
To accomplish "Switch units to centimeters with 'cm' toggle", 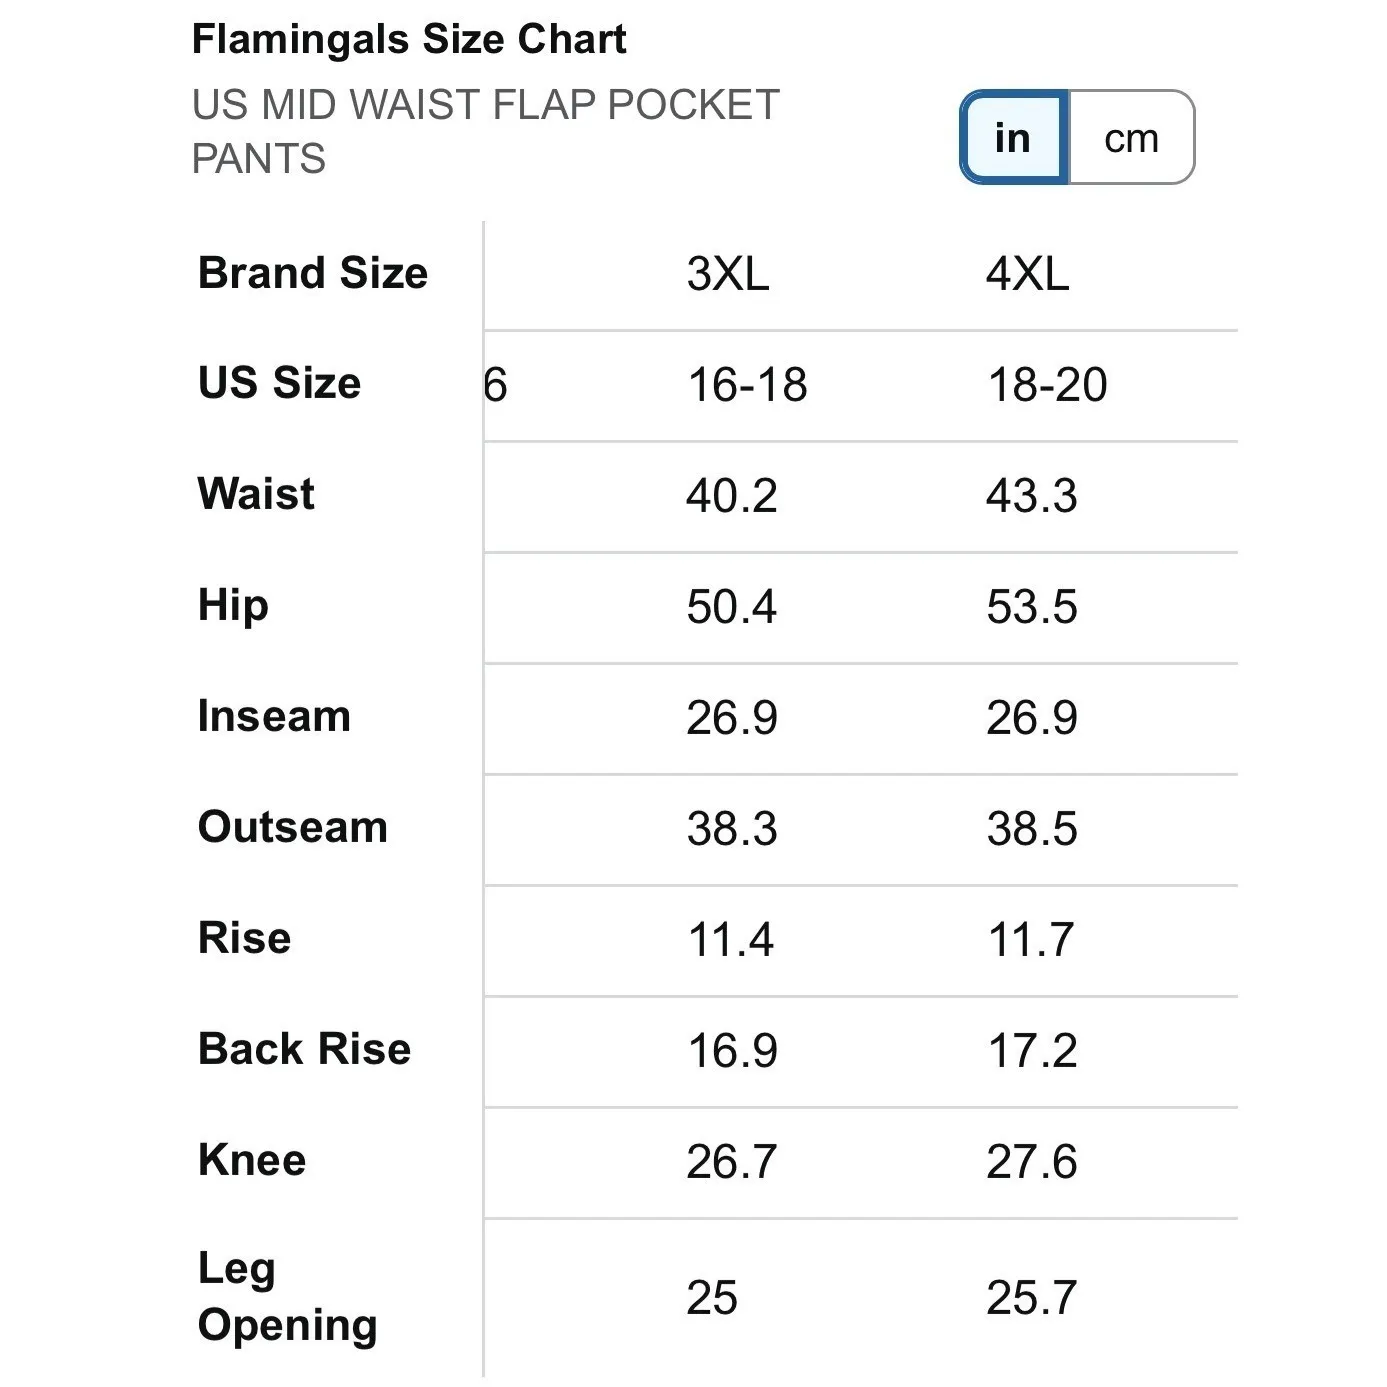I will tap(1131, 138).
